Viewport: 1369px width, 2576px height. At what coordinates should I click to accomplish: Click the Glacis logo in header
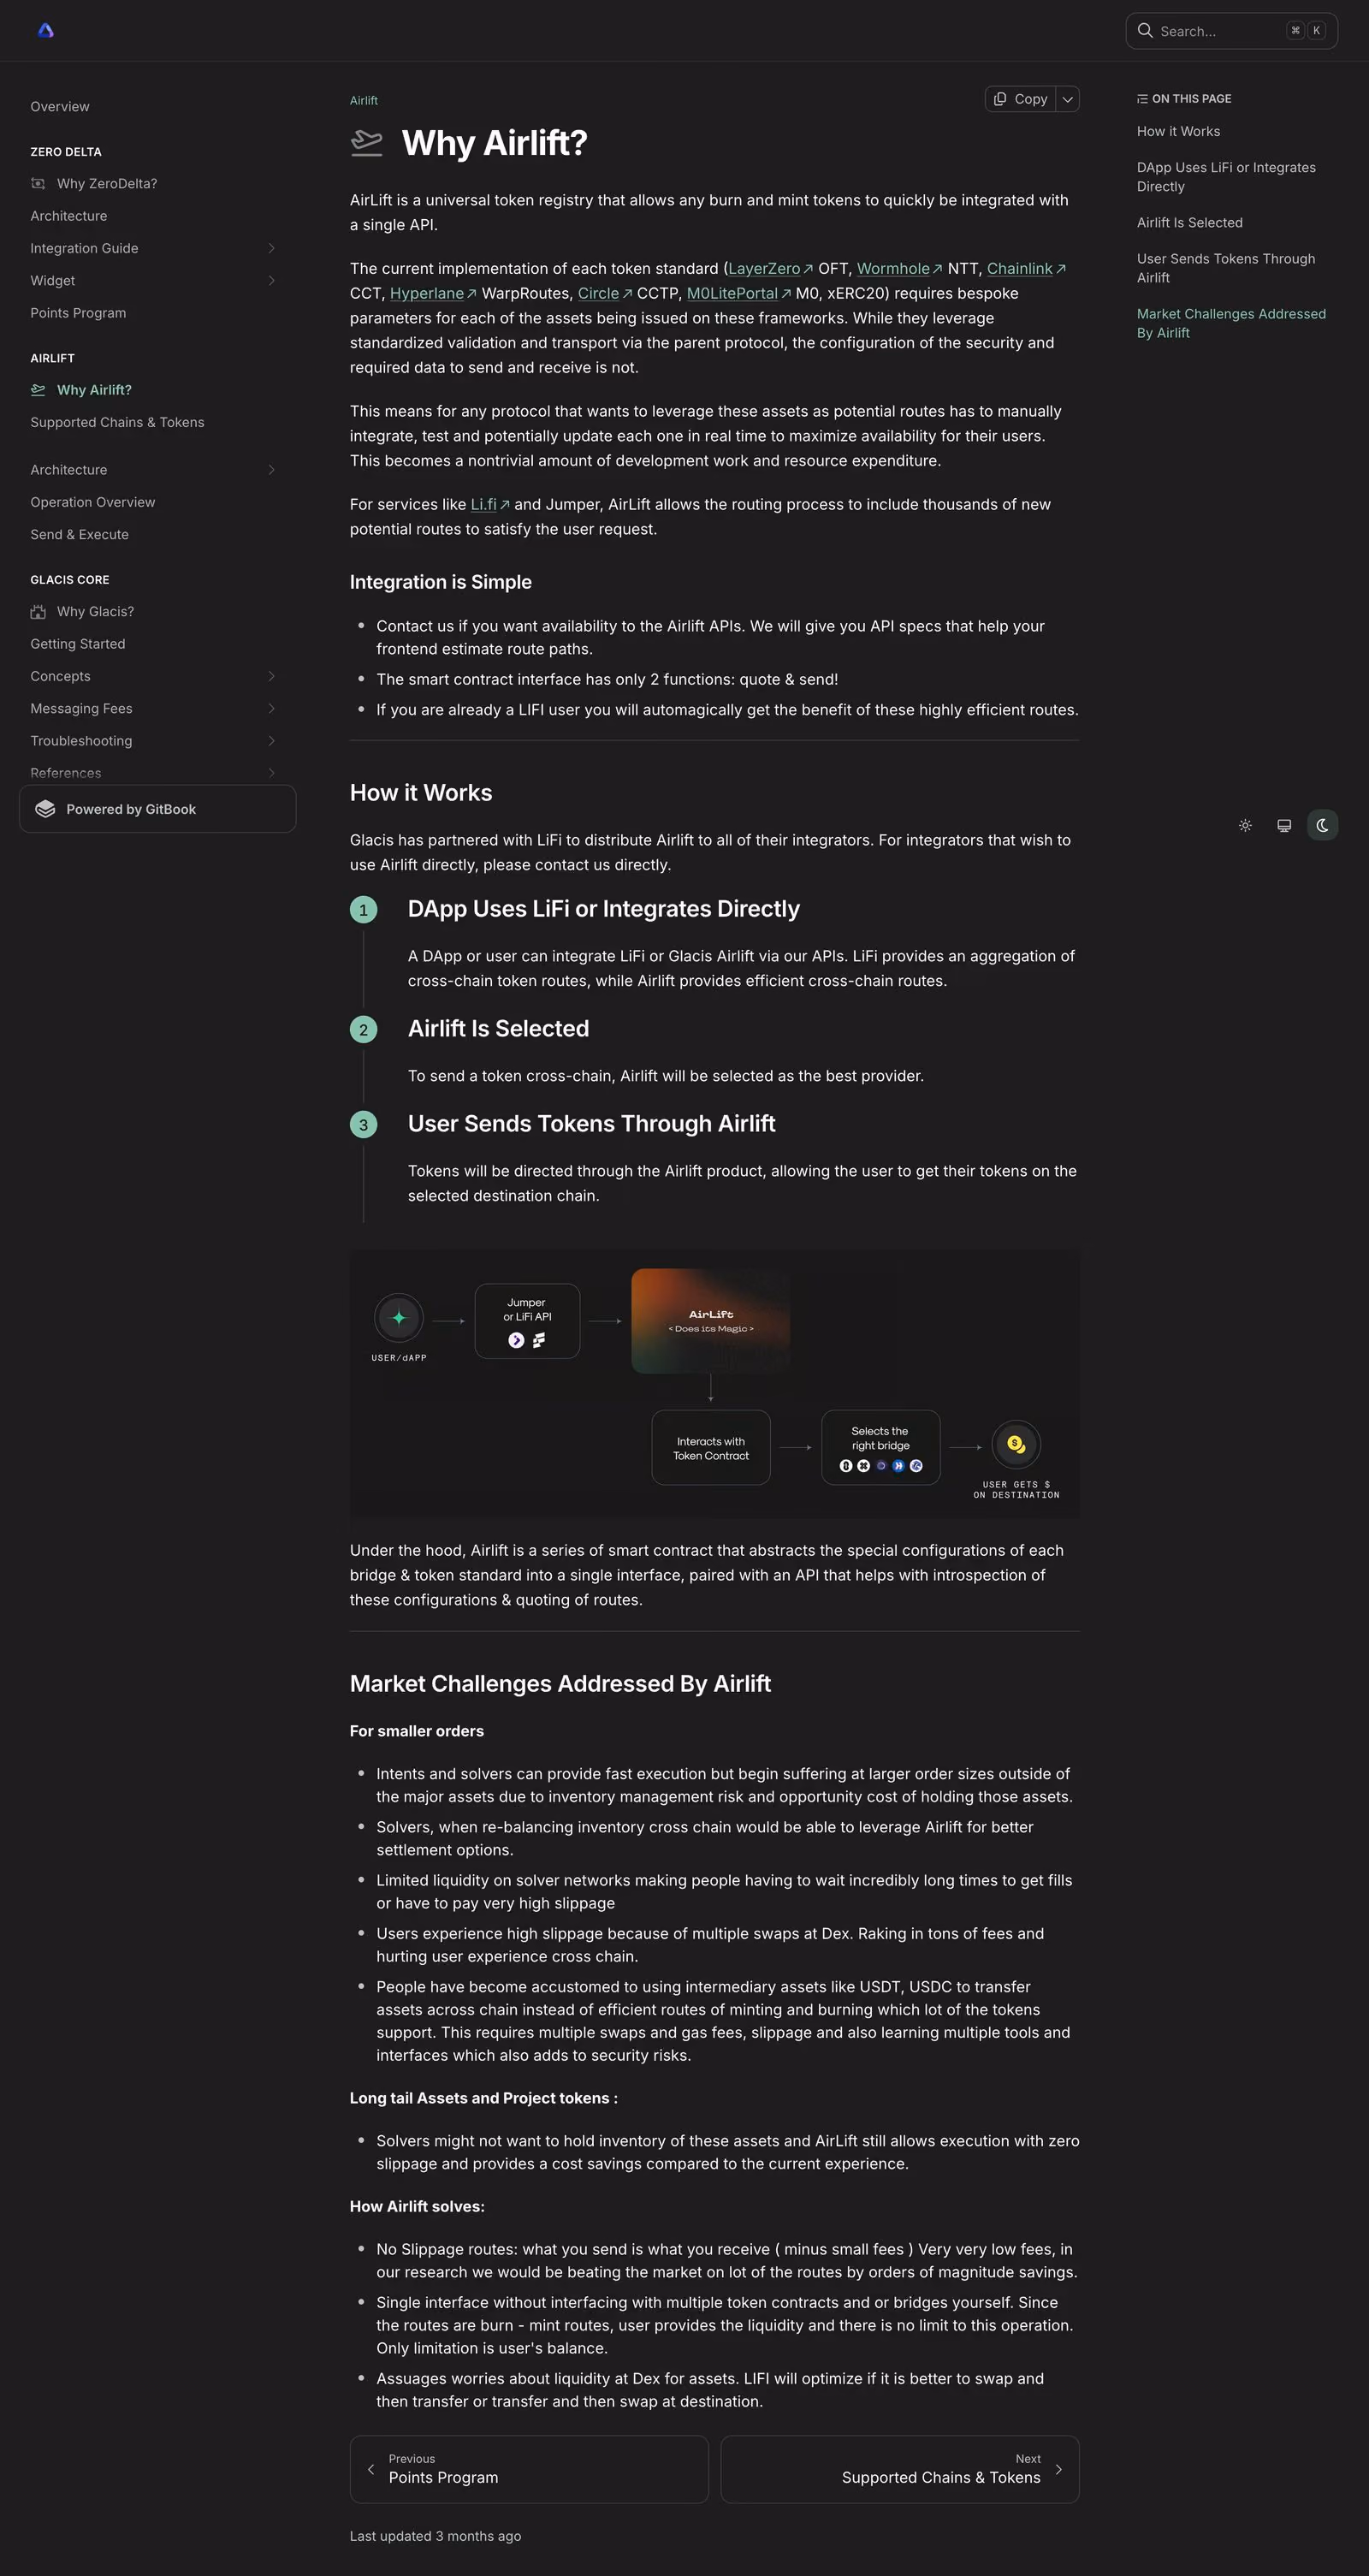coord(45,31)
